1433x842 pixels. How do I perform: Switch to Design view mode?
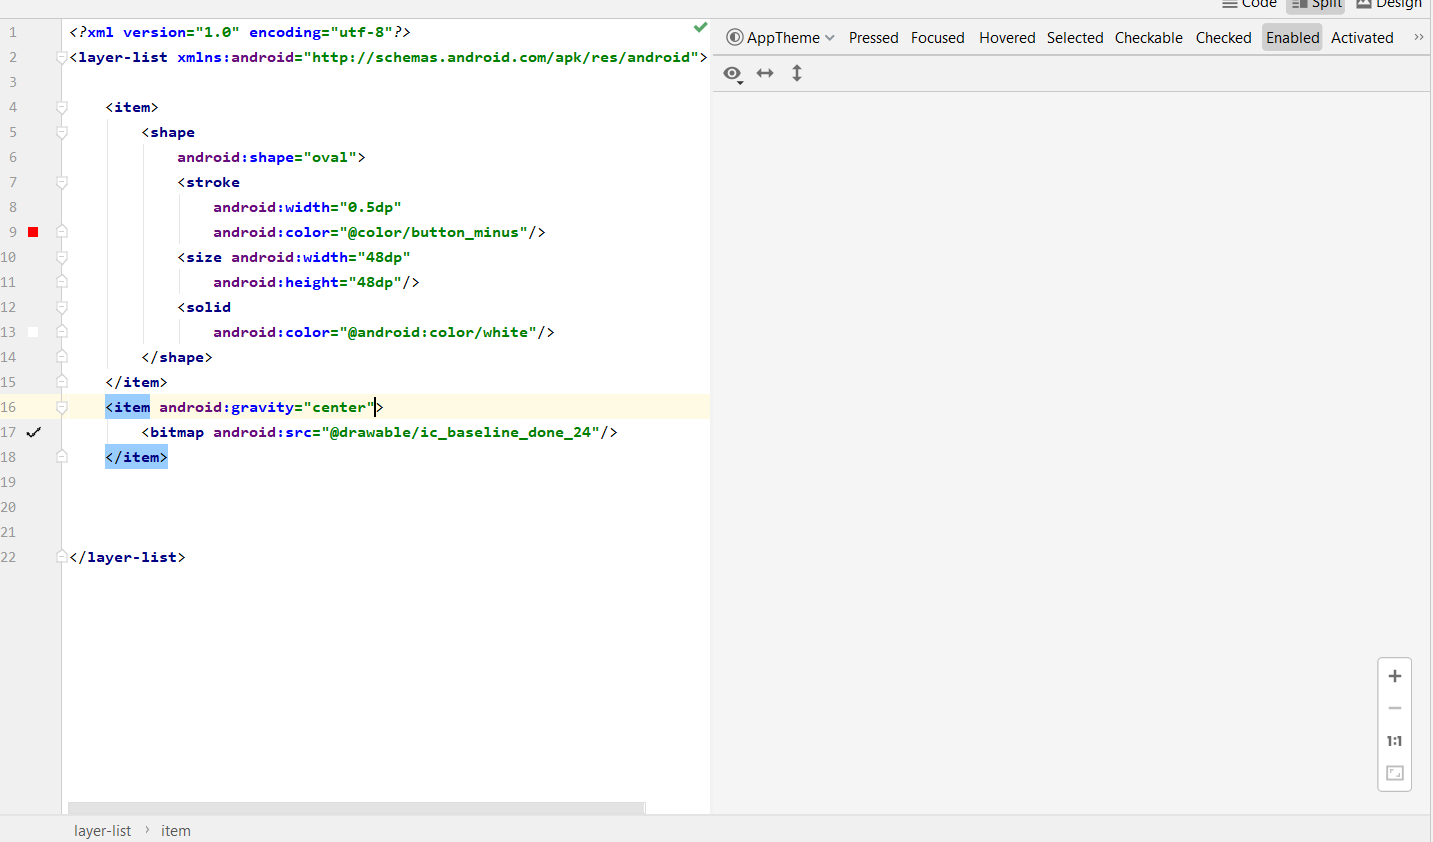point(1389,4)
